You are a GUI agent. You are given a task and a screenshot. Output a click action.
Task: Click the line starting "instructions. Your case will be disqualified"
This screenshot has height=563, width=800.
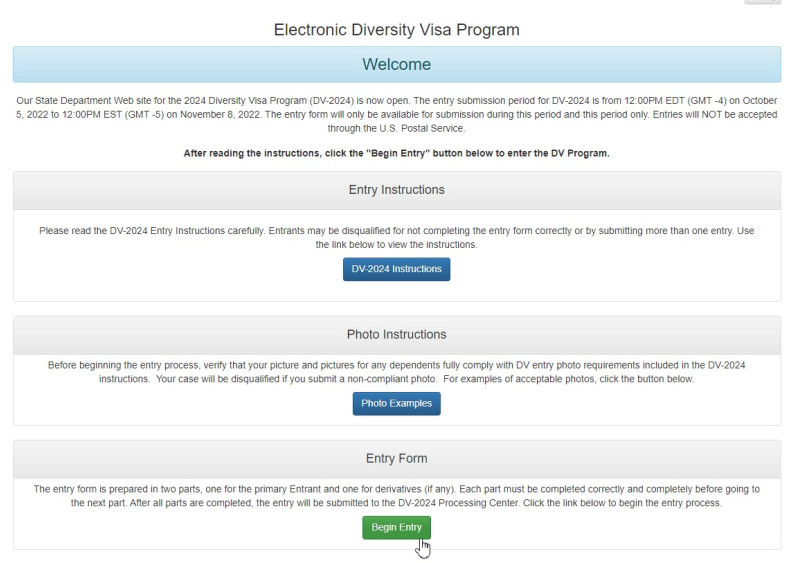(396, 379)
